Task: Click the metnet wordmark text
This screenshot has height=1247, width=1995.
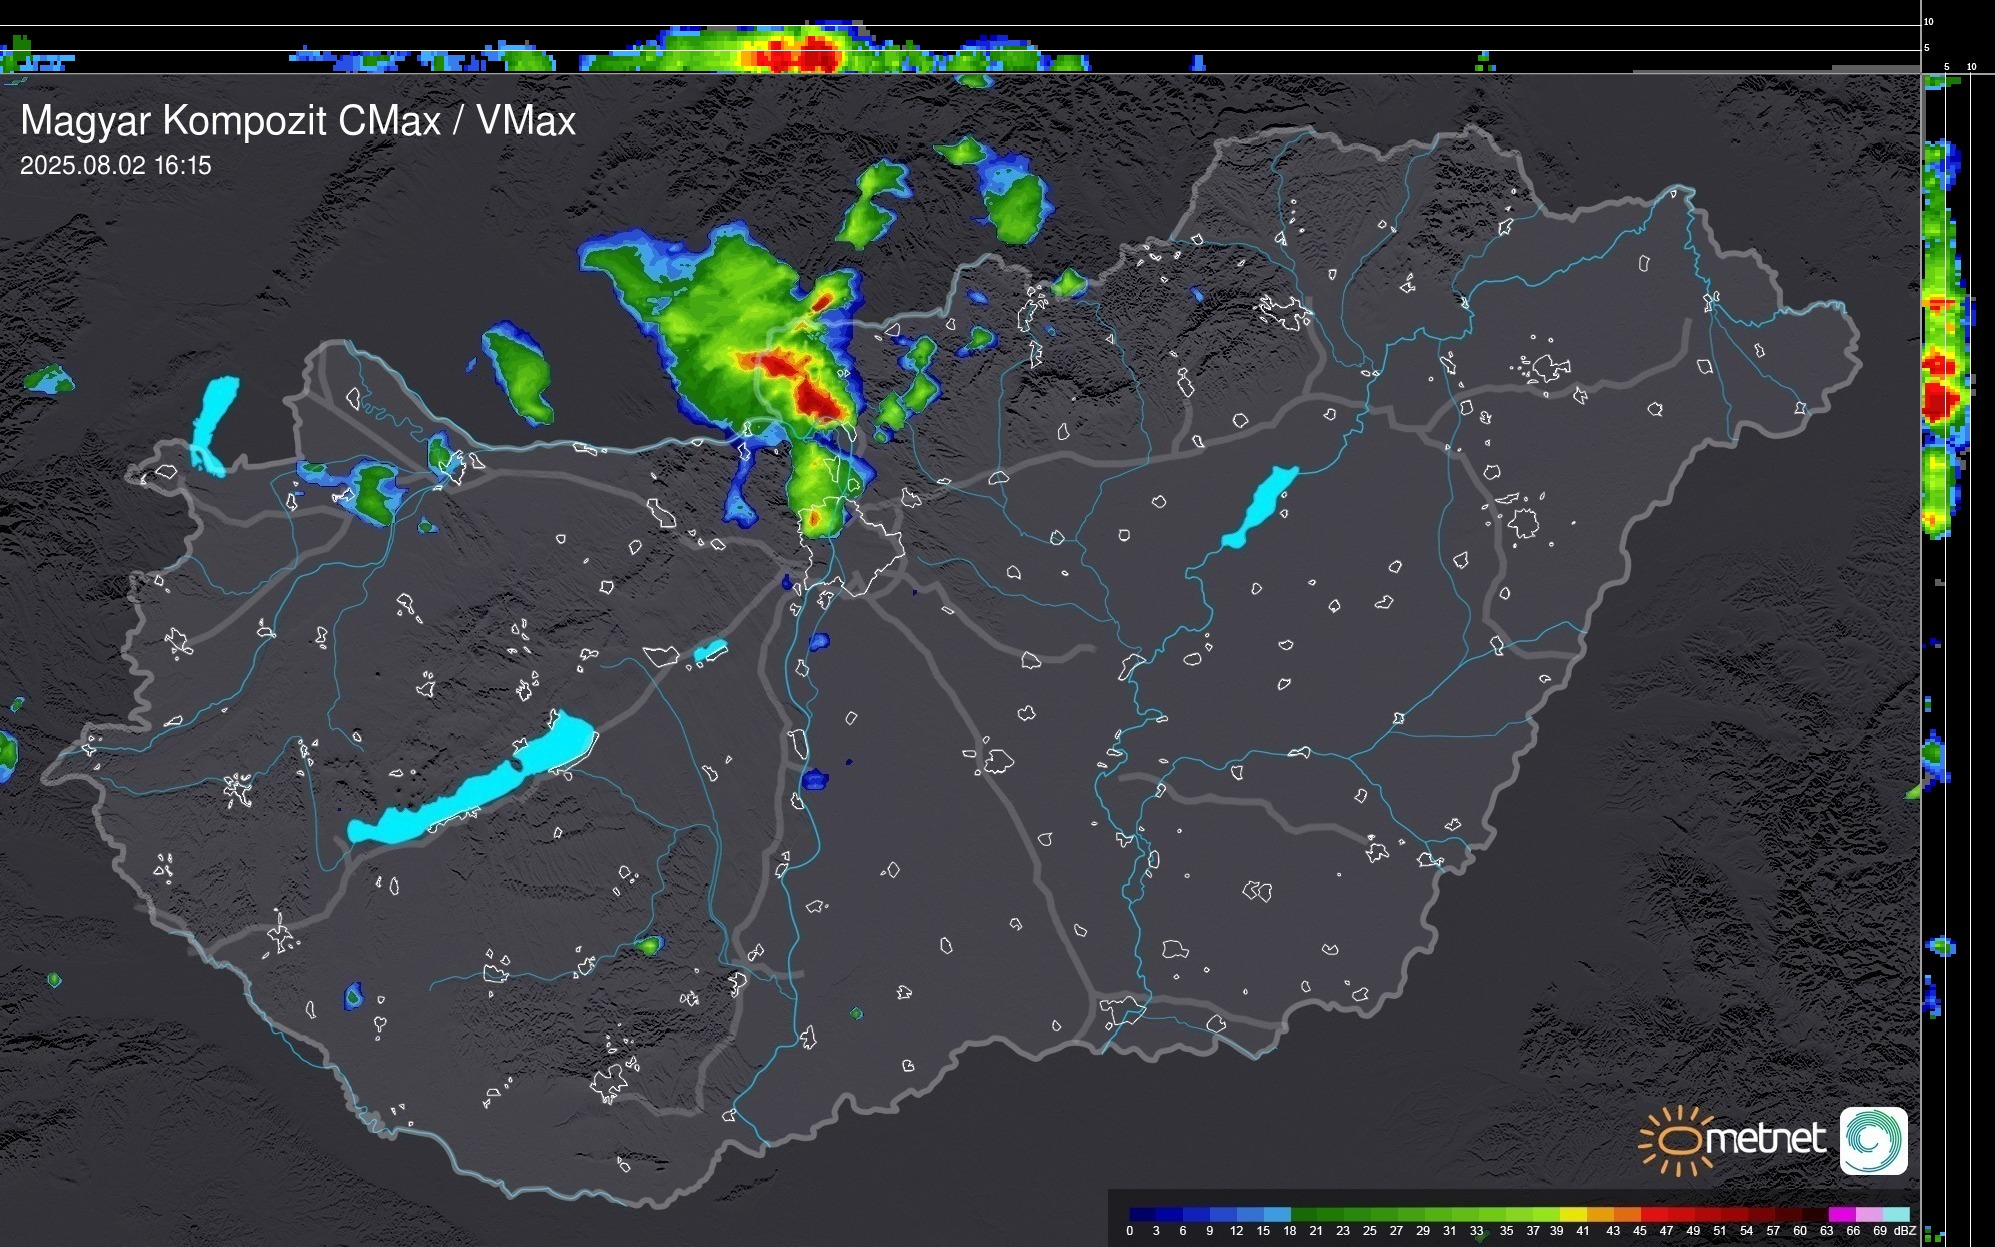Action: click(x=1765, y=1139)
